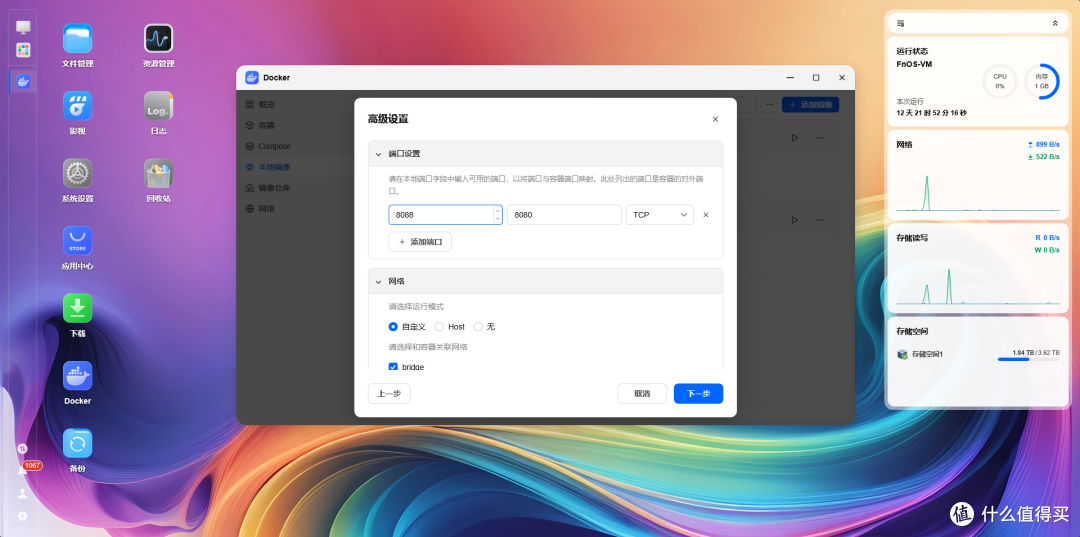The width and height of the screenshot is (1080, 537).
Task: Remove the 8088 port mapping row
Action: click(705, 215)
